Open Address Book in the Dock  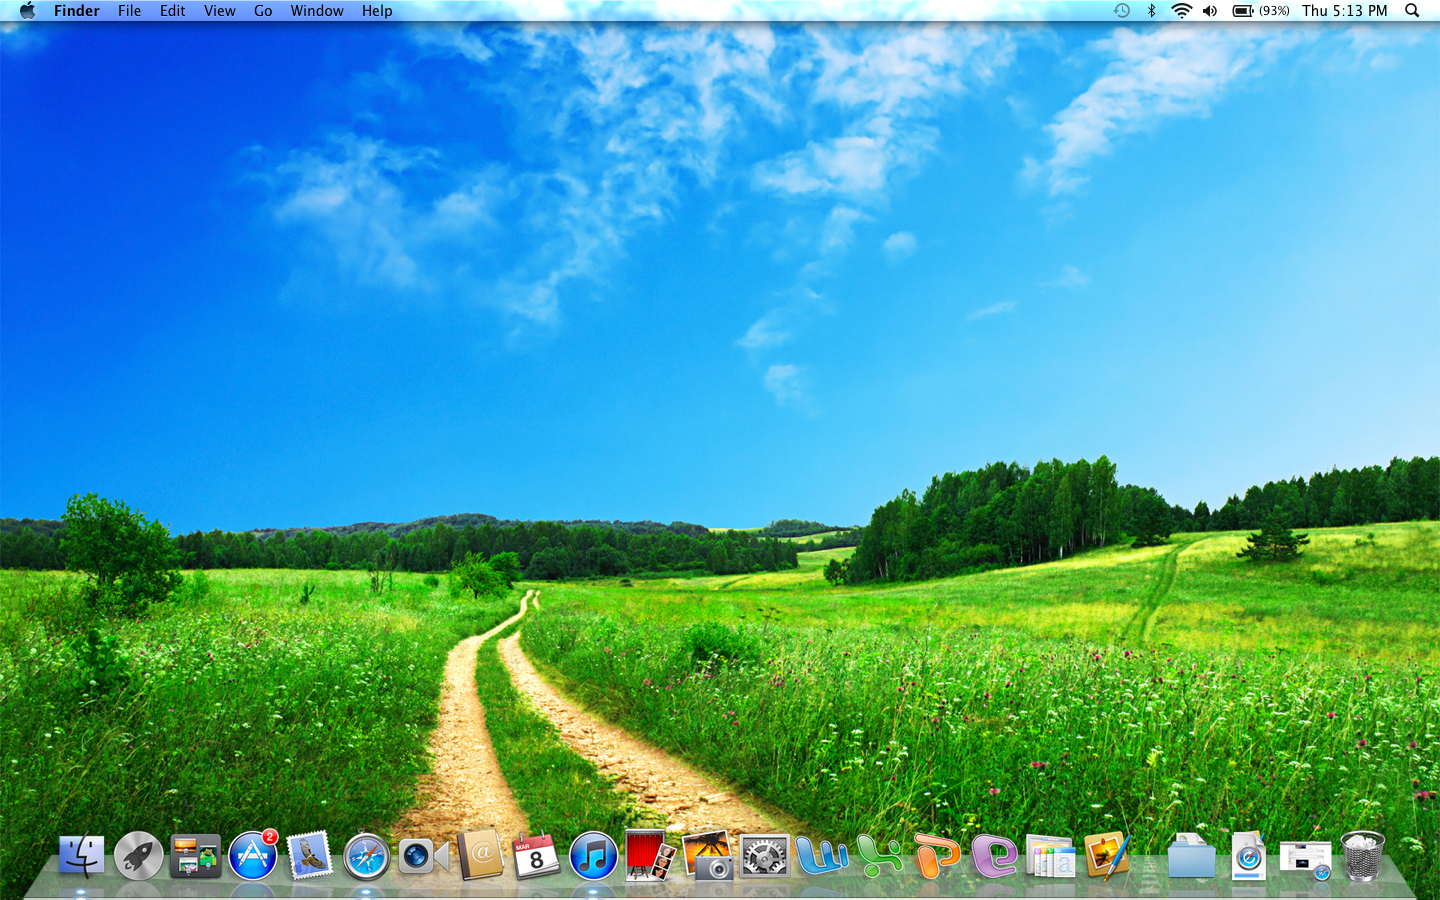tap(481, 855)
